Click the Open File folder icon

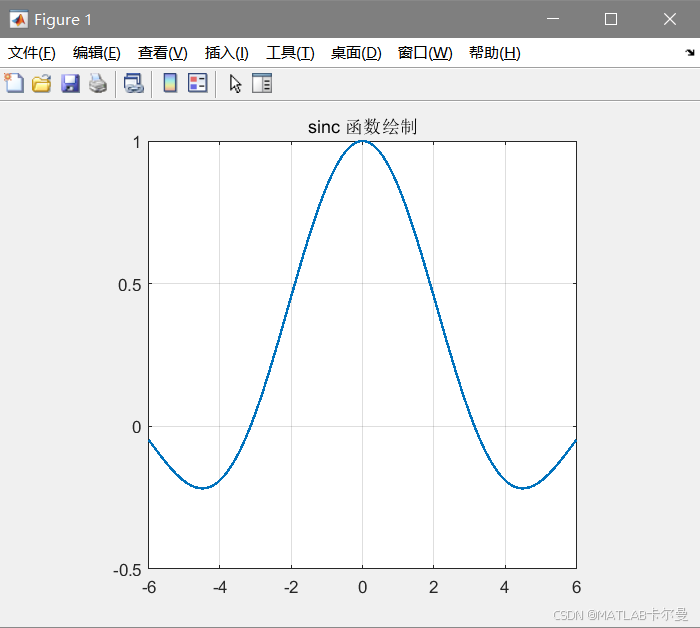pos(42,83)
